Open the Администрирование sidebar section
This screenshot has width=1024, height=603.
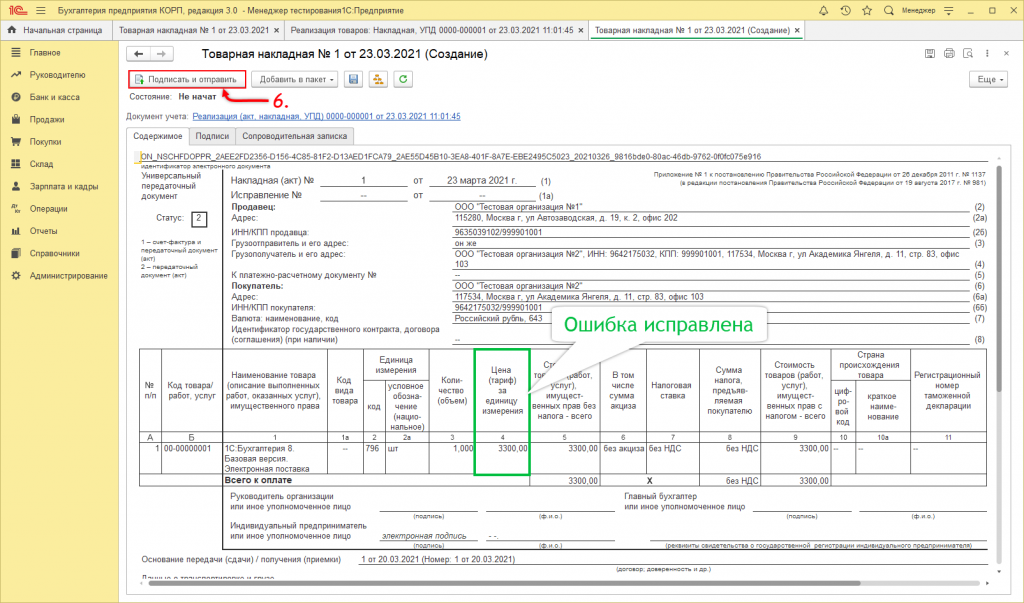tap(67, 276)
